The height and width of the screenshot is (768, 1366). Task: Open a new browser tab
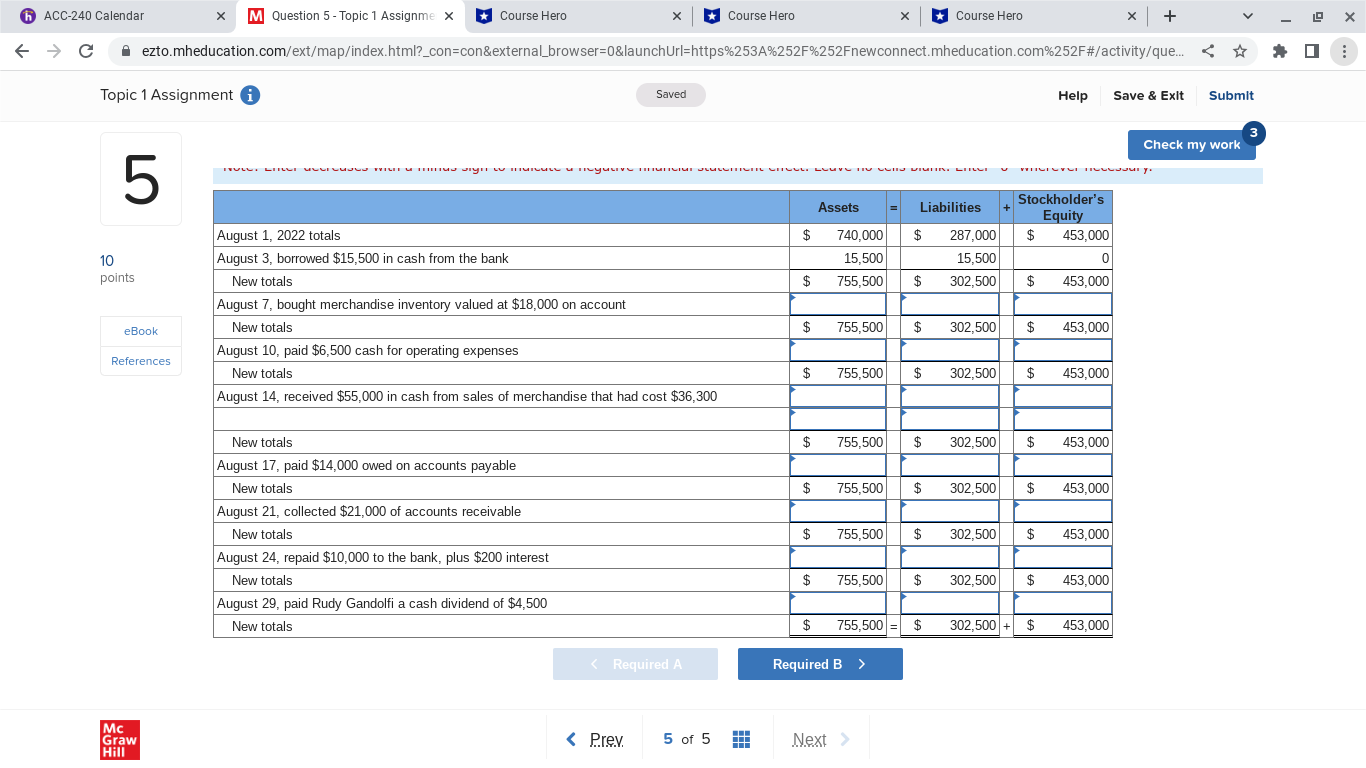point(1170,16)
